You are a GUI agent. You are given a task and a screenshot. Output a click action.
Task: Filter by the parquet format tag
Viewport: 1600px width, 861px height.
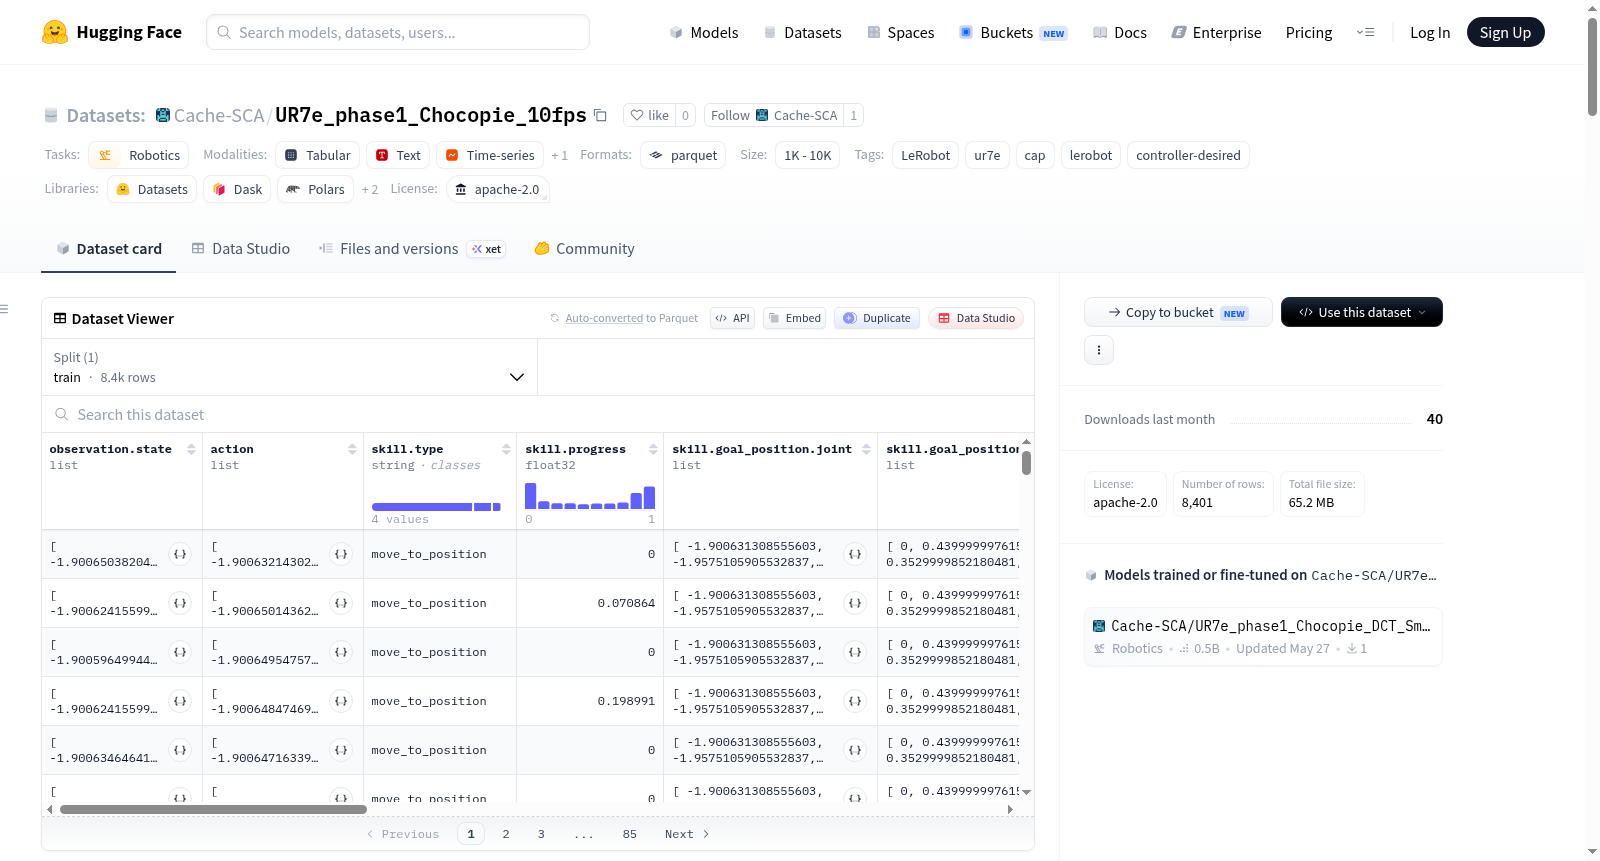[683, 156]
